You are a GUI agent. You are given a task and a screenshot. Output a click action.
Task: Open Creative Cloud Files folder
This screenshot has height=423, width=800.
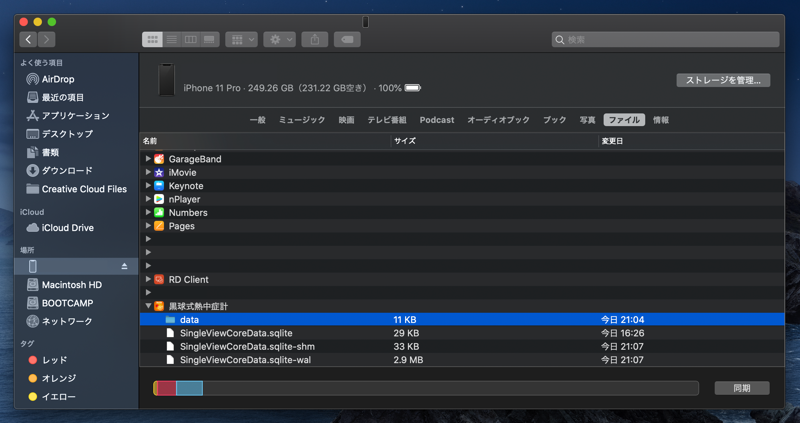(76, 189)
